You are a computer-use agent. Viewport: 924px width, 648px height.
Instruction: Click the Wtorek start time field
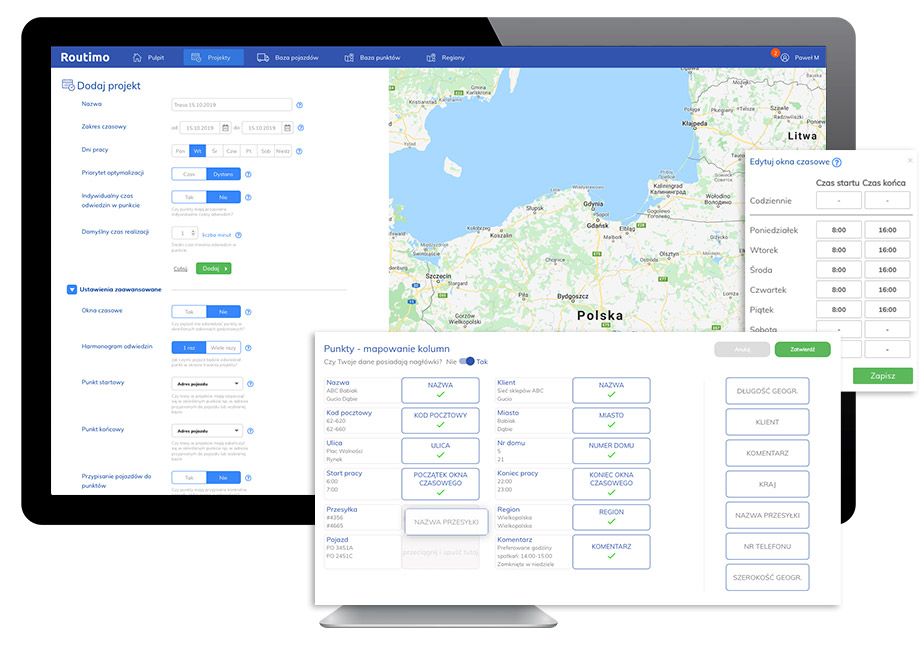pos(839,250)
